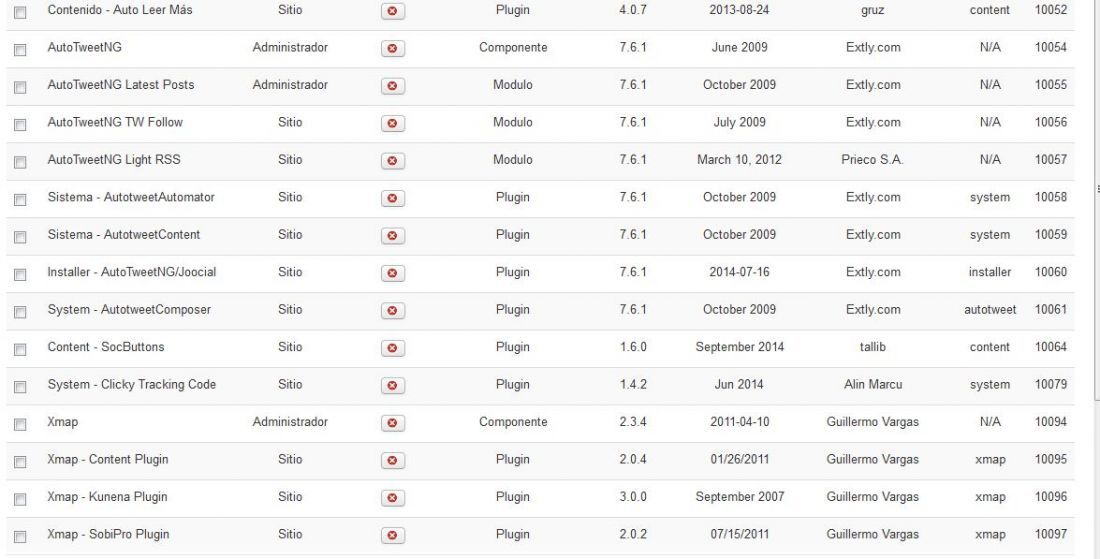Toggle status icon for Xmap component

[392, 422]
